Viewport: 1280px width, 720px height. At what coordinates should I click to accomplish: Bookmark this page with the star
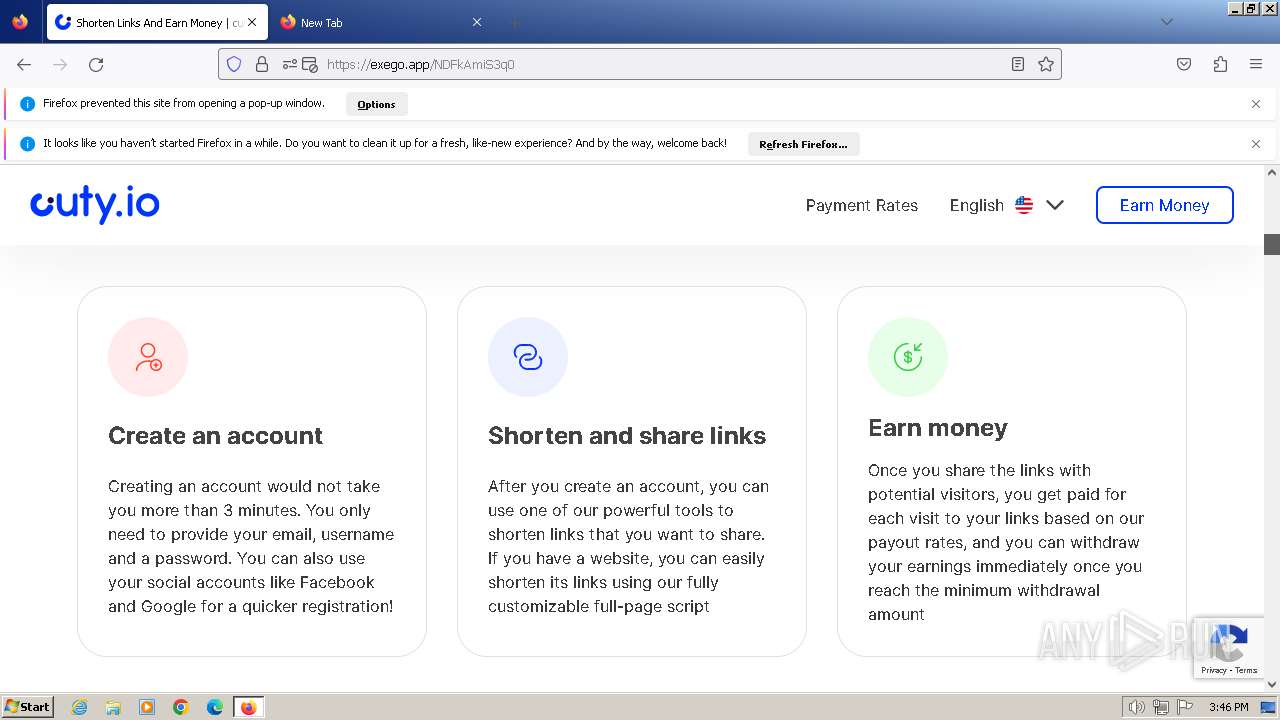(1046, 64)
